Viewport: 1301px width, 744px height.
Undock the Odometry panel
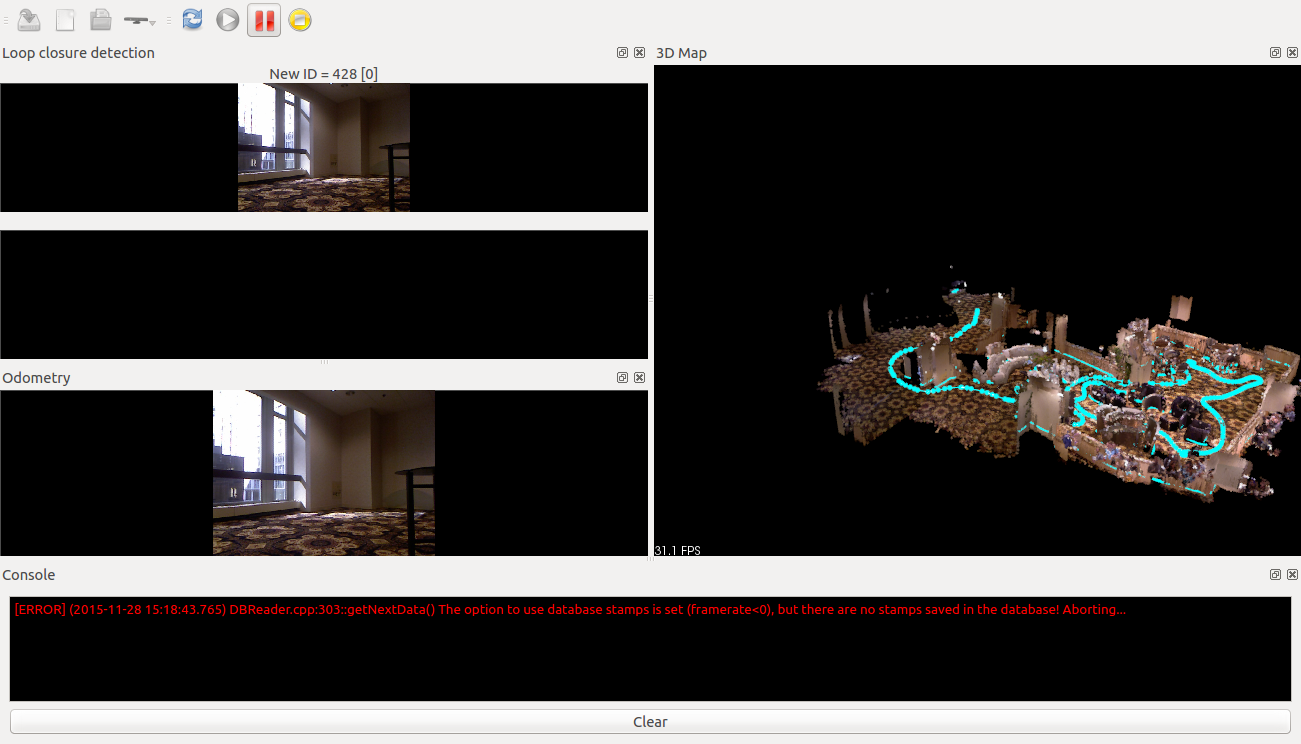point(622,378)
